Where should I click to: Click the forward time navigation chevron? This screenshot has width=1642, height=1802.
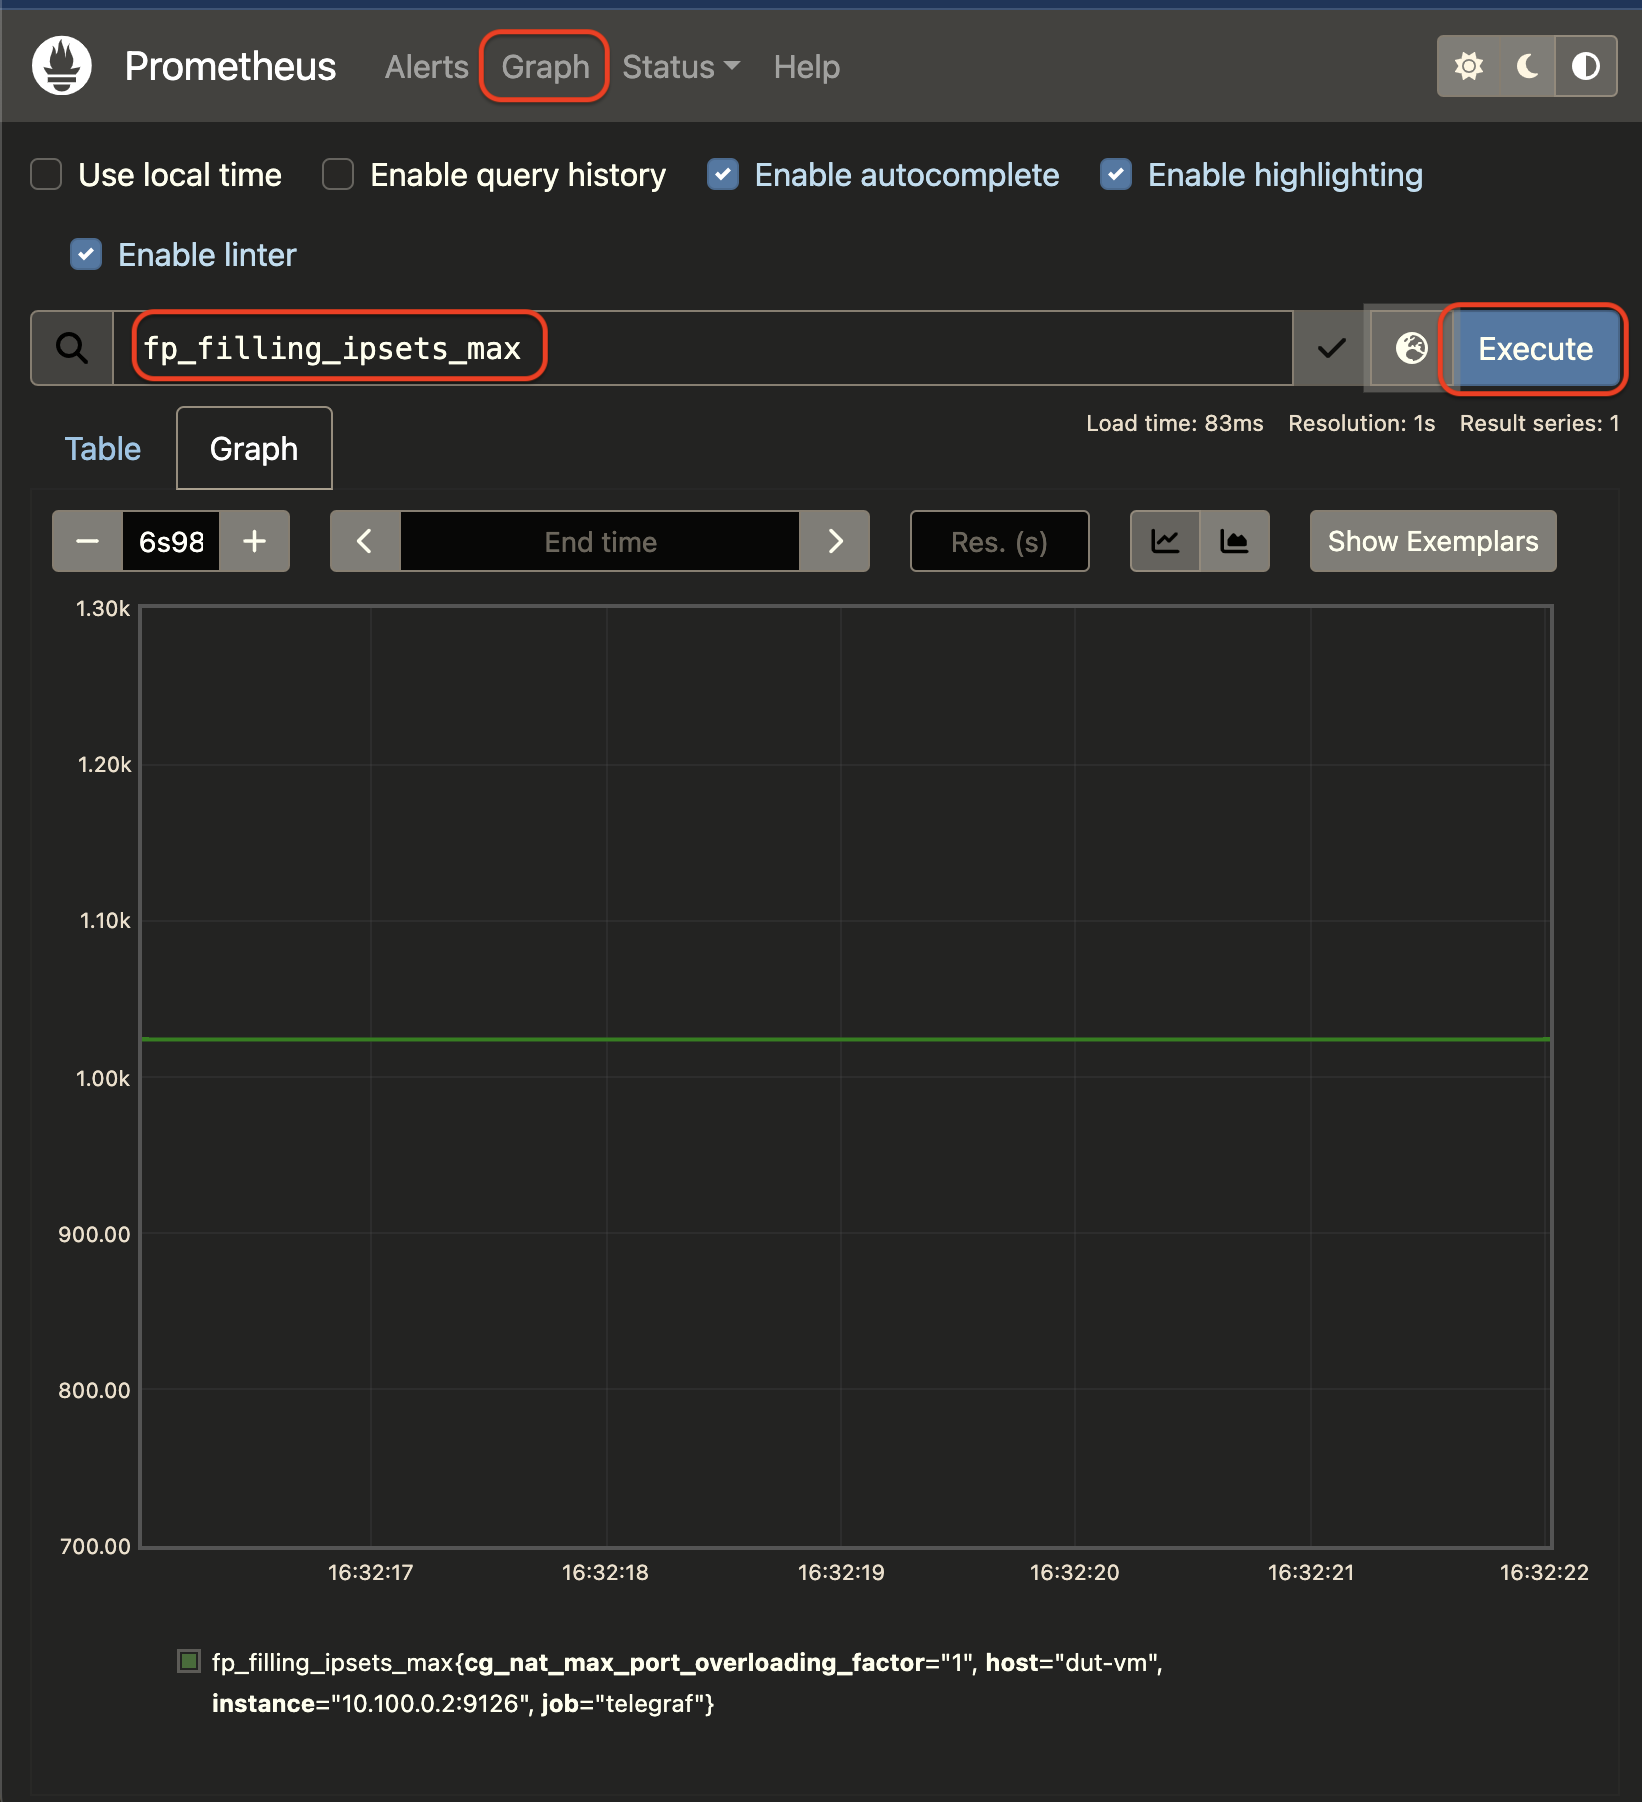835,541
